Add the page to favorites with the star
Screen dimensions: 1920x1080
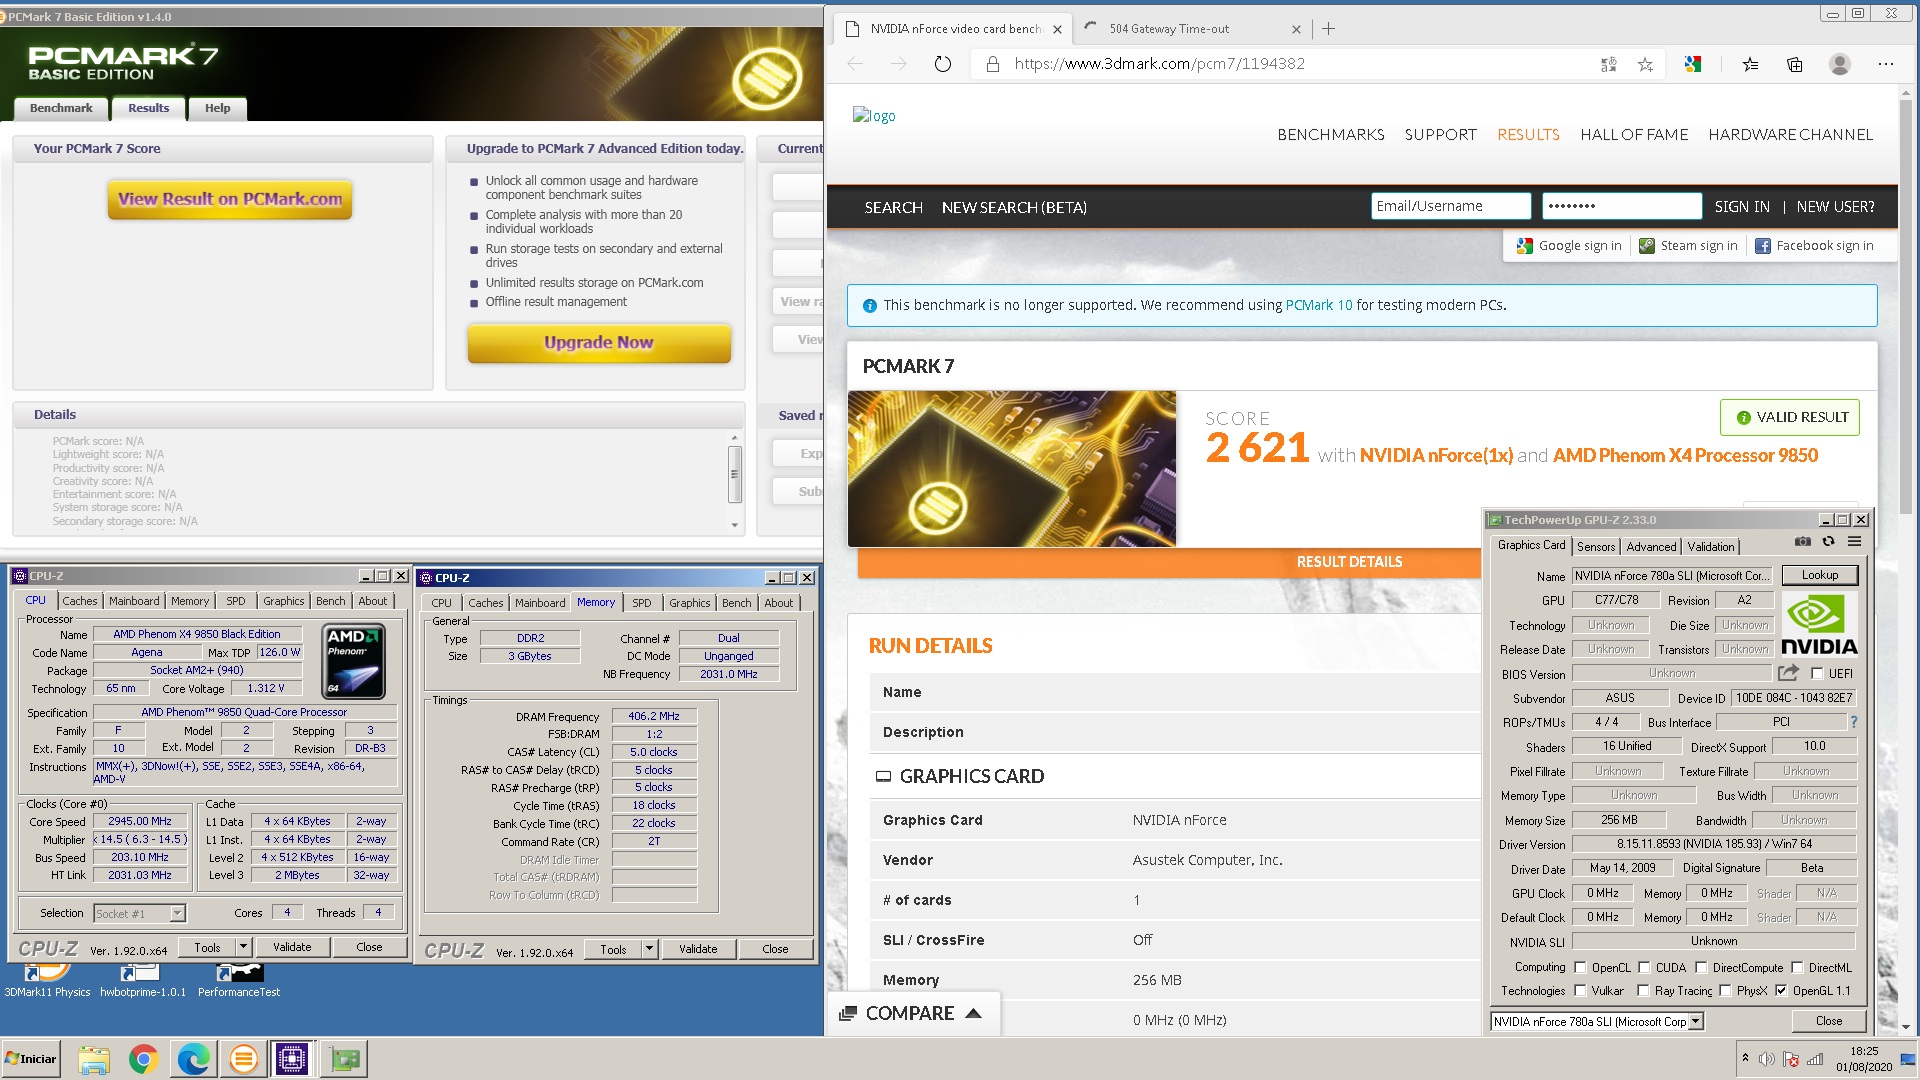(x=1645, y=64)
